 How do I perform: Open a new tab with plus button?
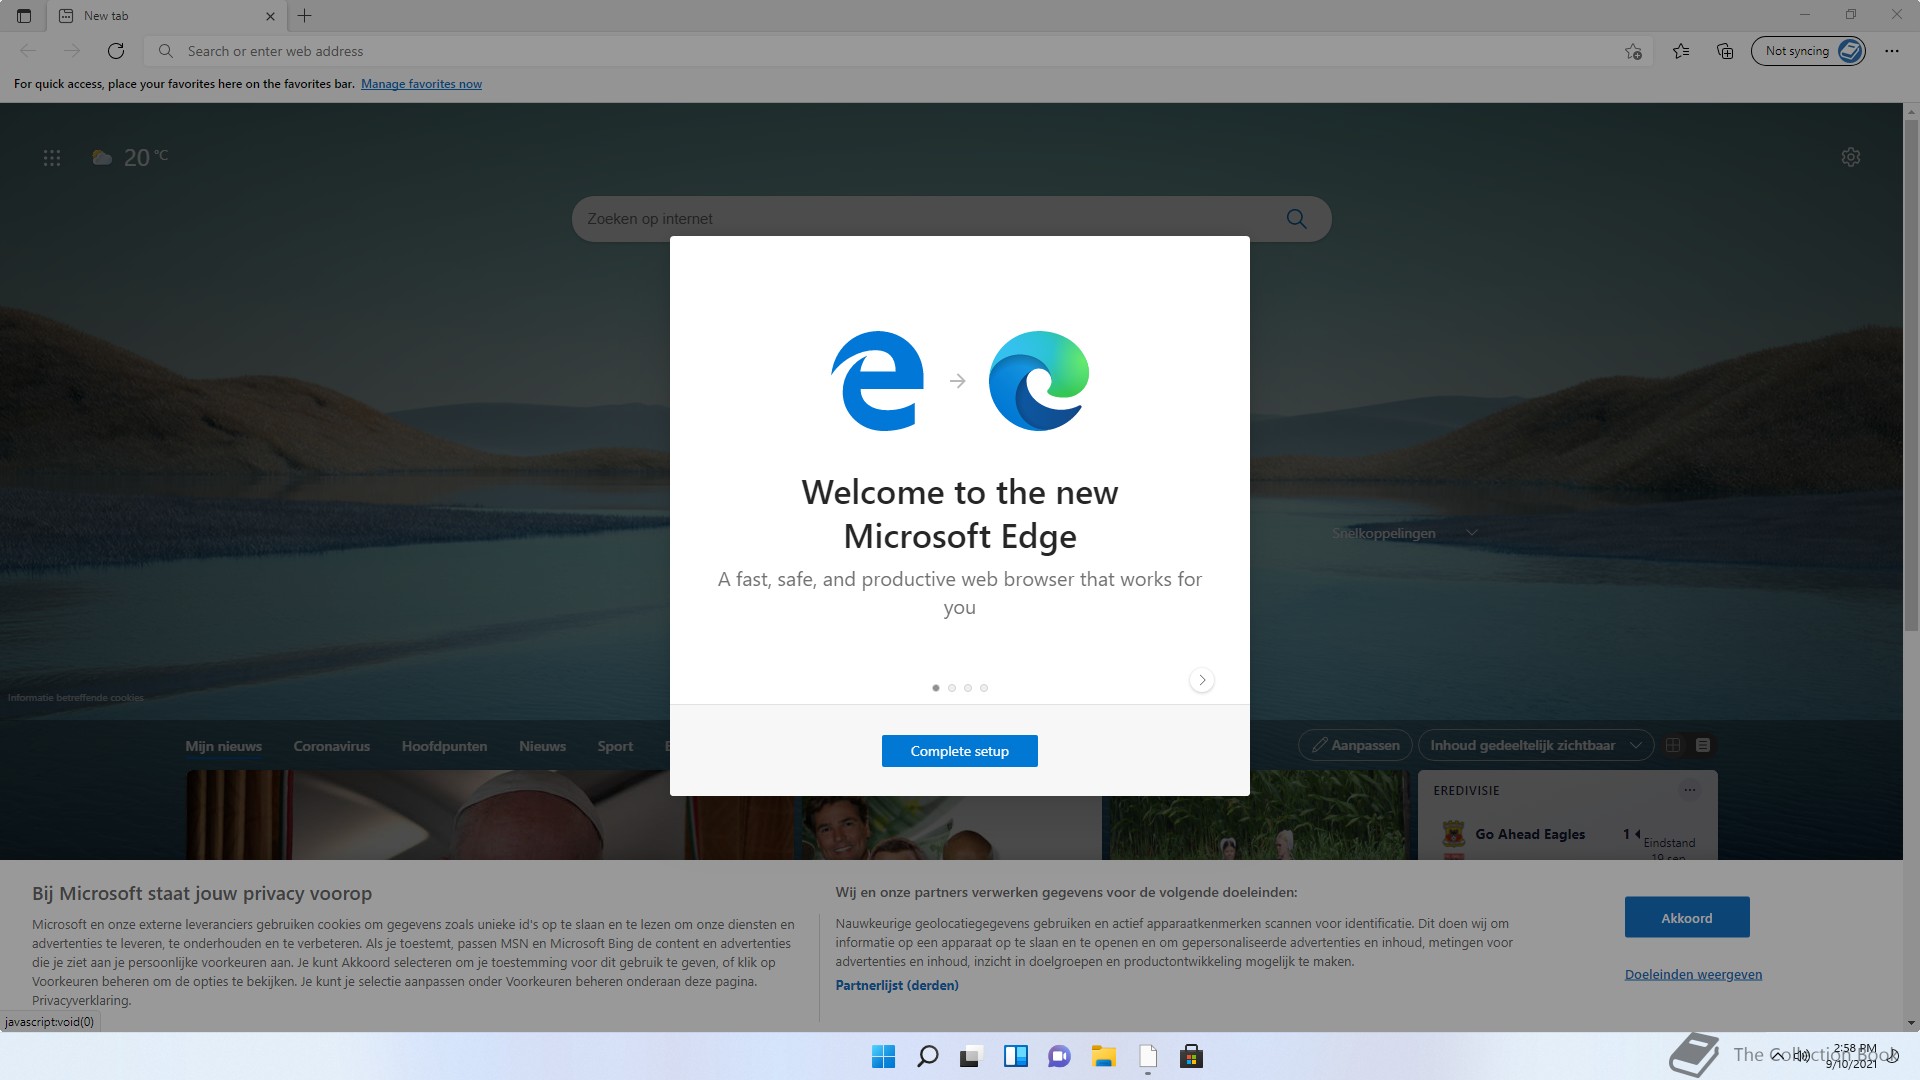[x=305, y=16]
